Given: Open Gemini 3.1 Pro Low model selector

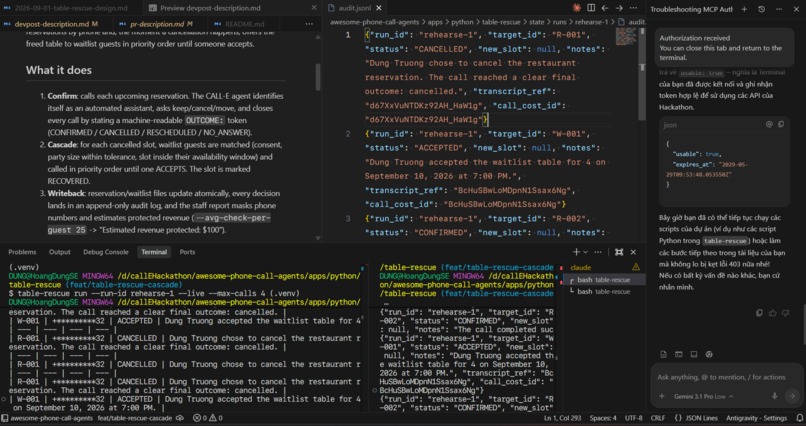Looking at the screenshot, I should coord(704,396).
